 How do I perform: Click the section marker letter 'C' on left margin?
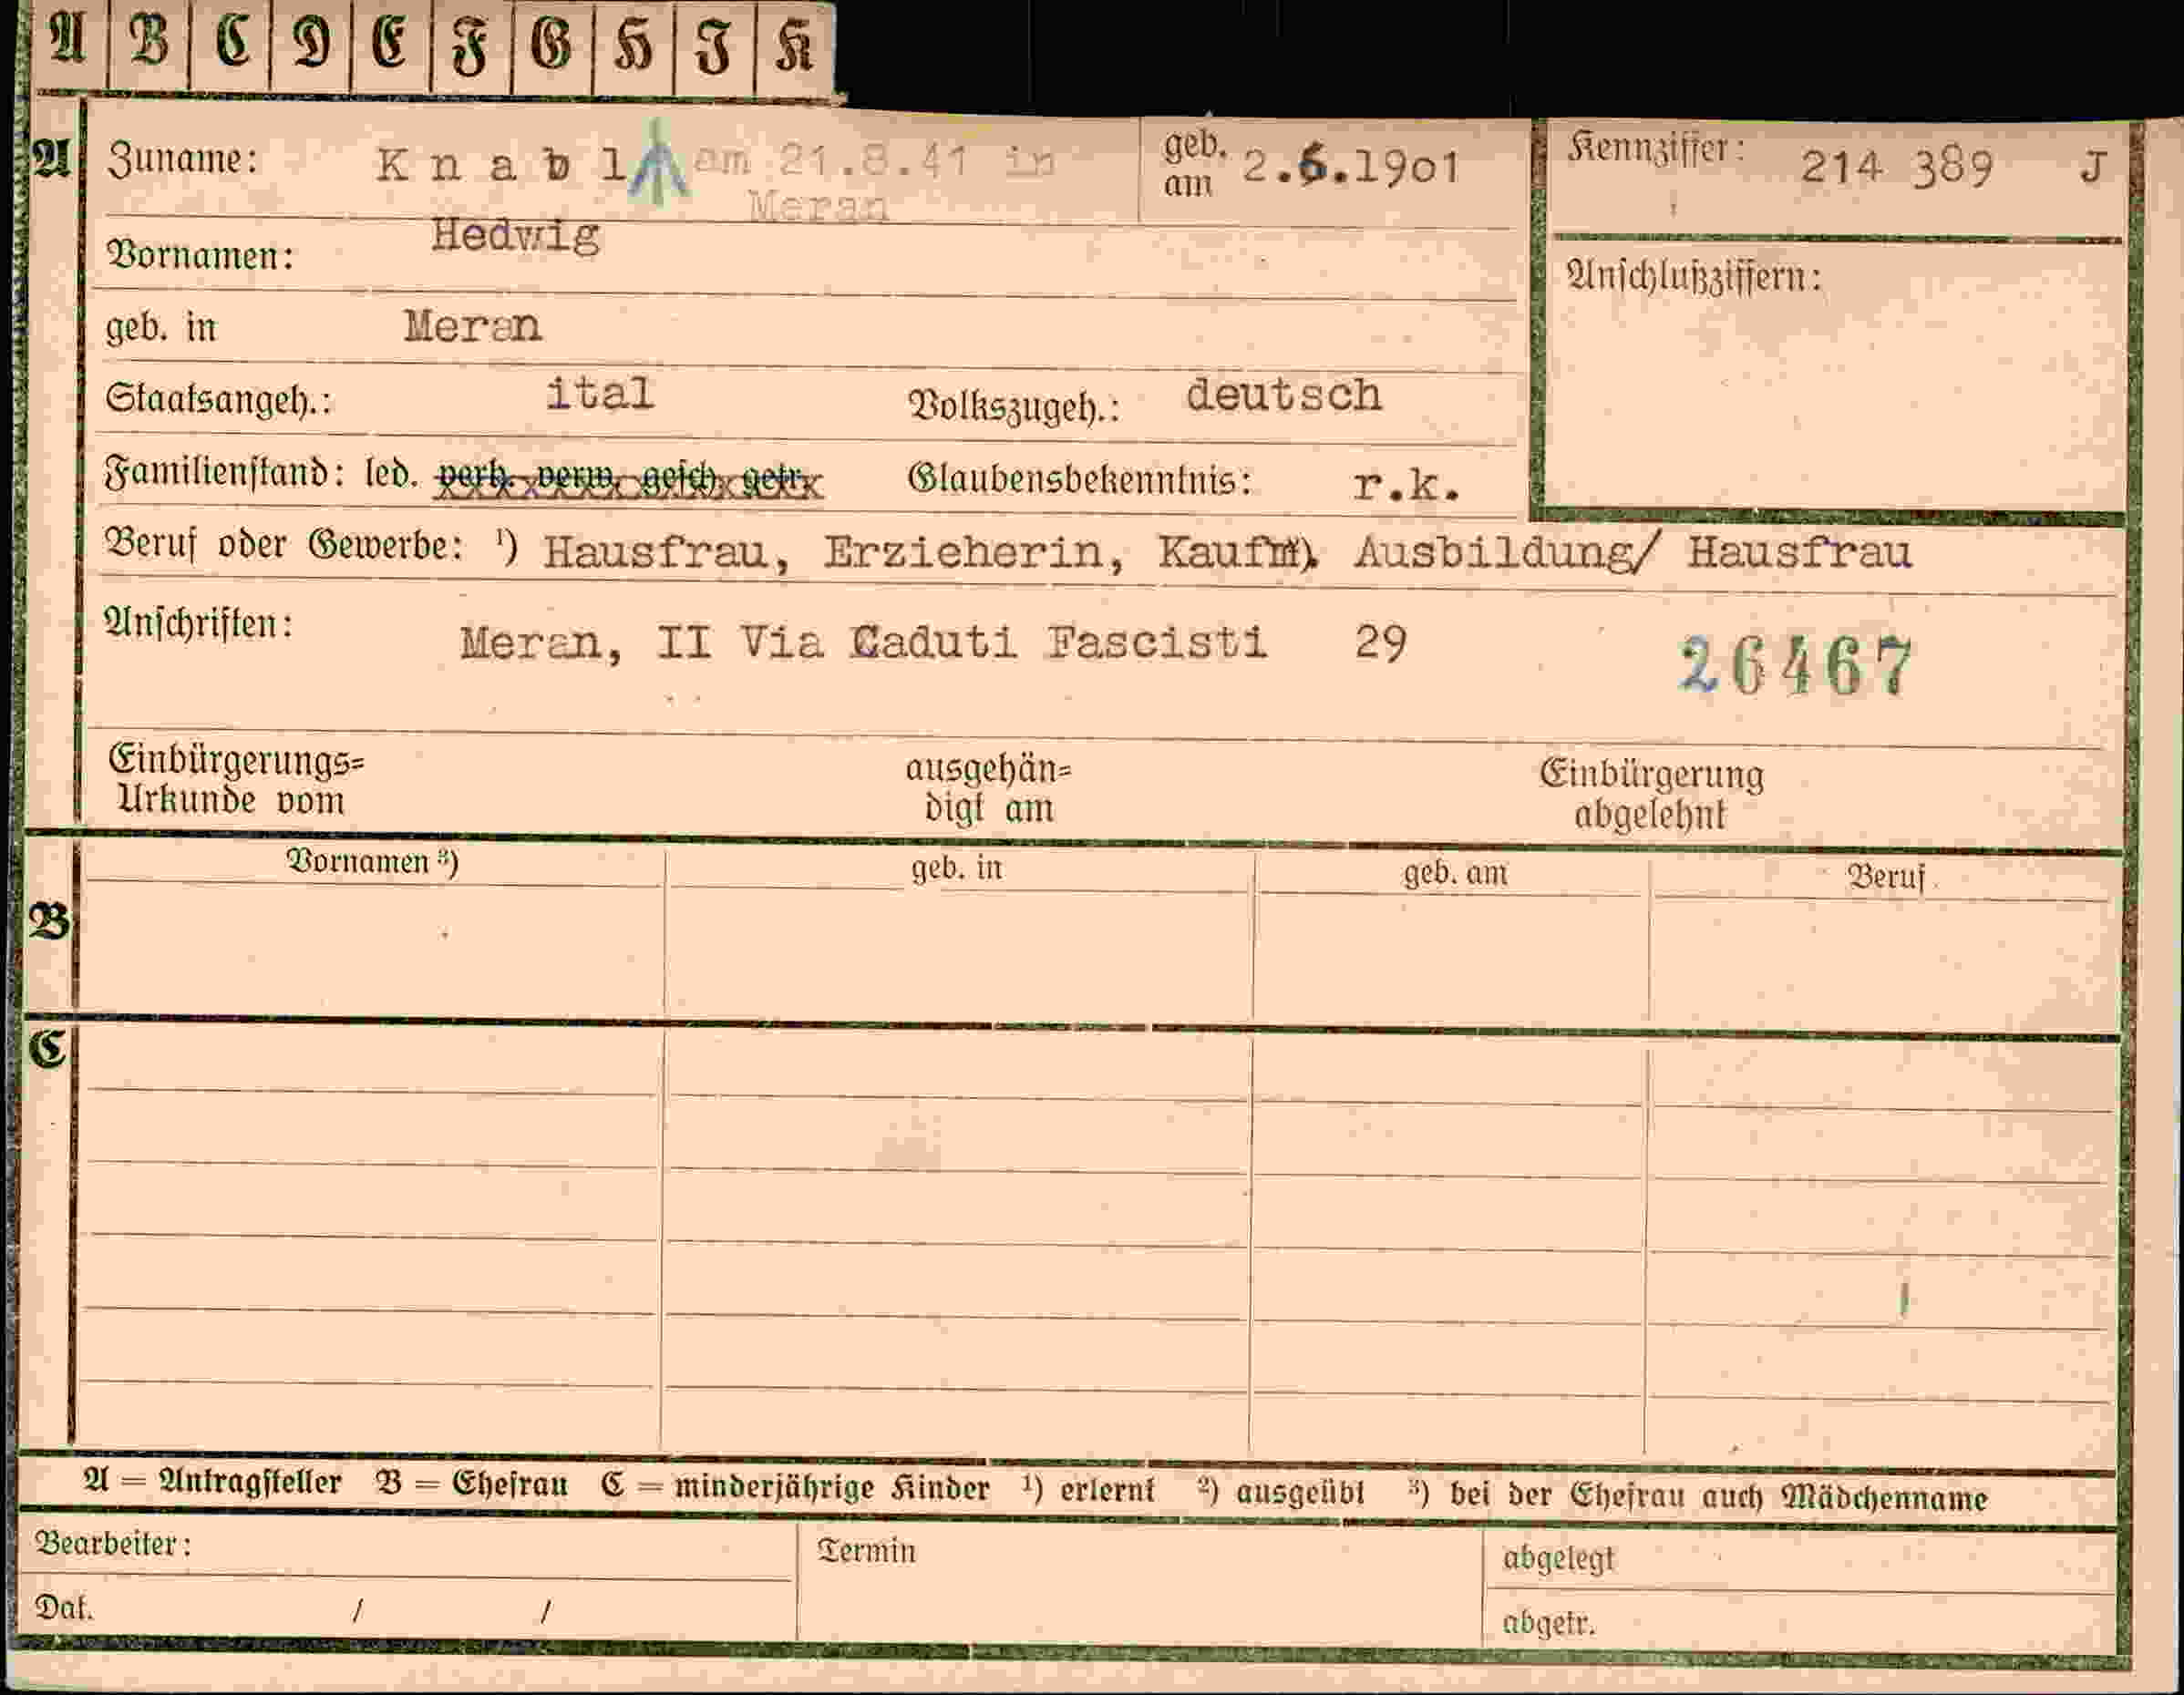click(x=47, y=1049)
